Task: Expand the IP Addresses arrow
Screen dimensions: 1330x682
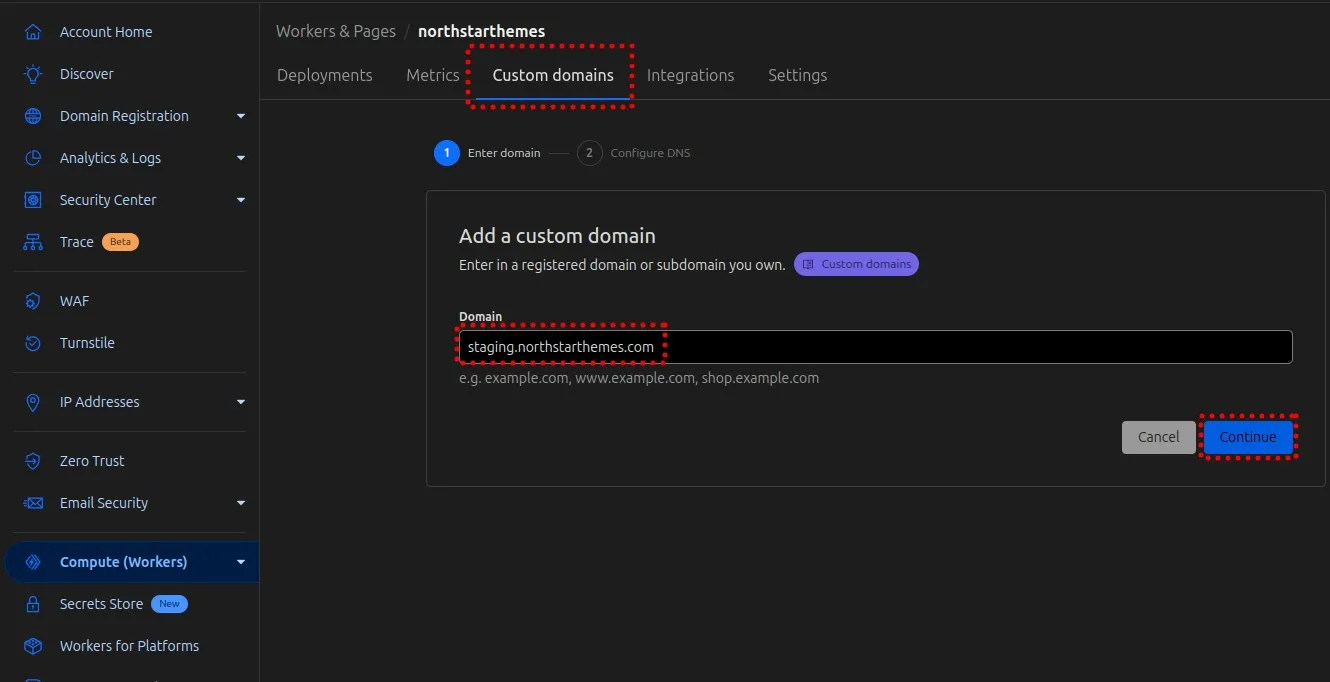Action: (241, 402)
